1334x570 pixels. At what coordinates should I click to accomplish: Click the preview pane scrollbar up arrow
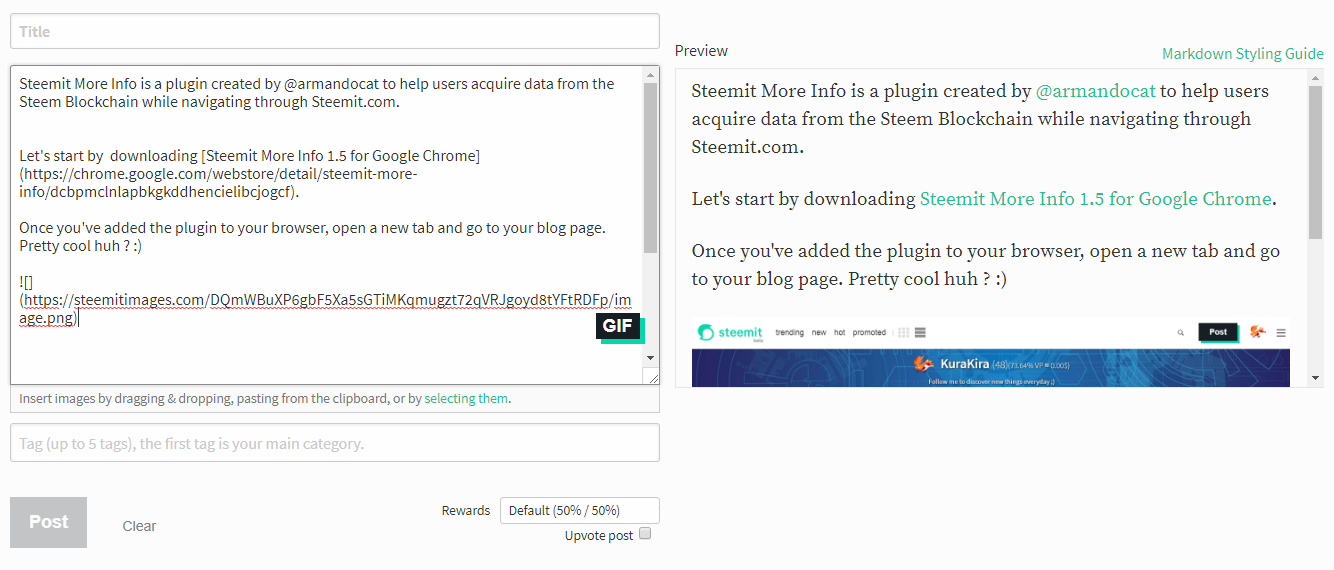[x=1316, y=77]
